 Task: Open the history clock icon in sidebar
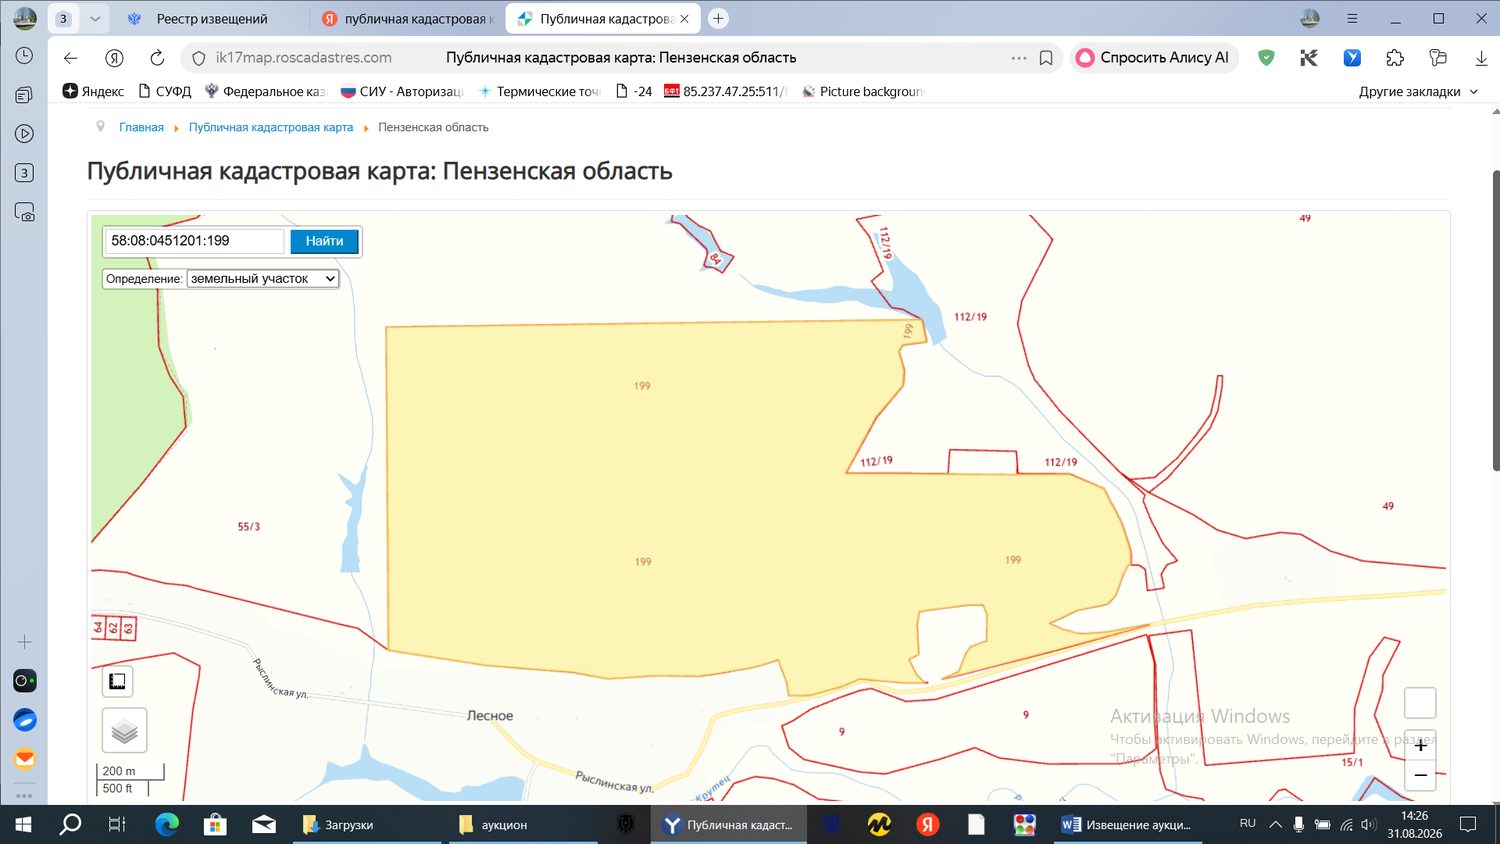tap(24, 56)
